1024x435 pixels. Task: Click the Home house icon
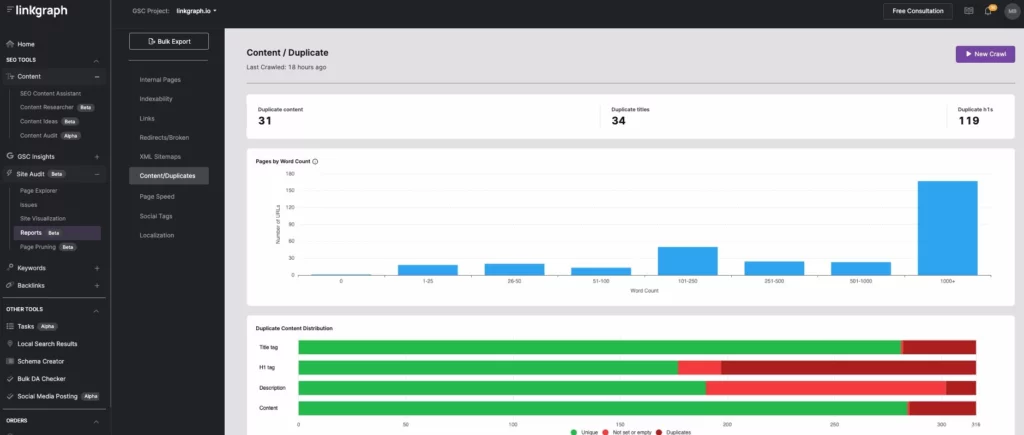click(10, 44)
